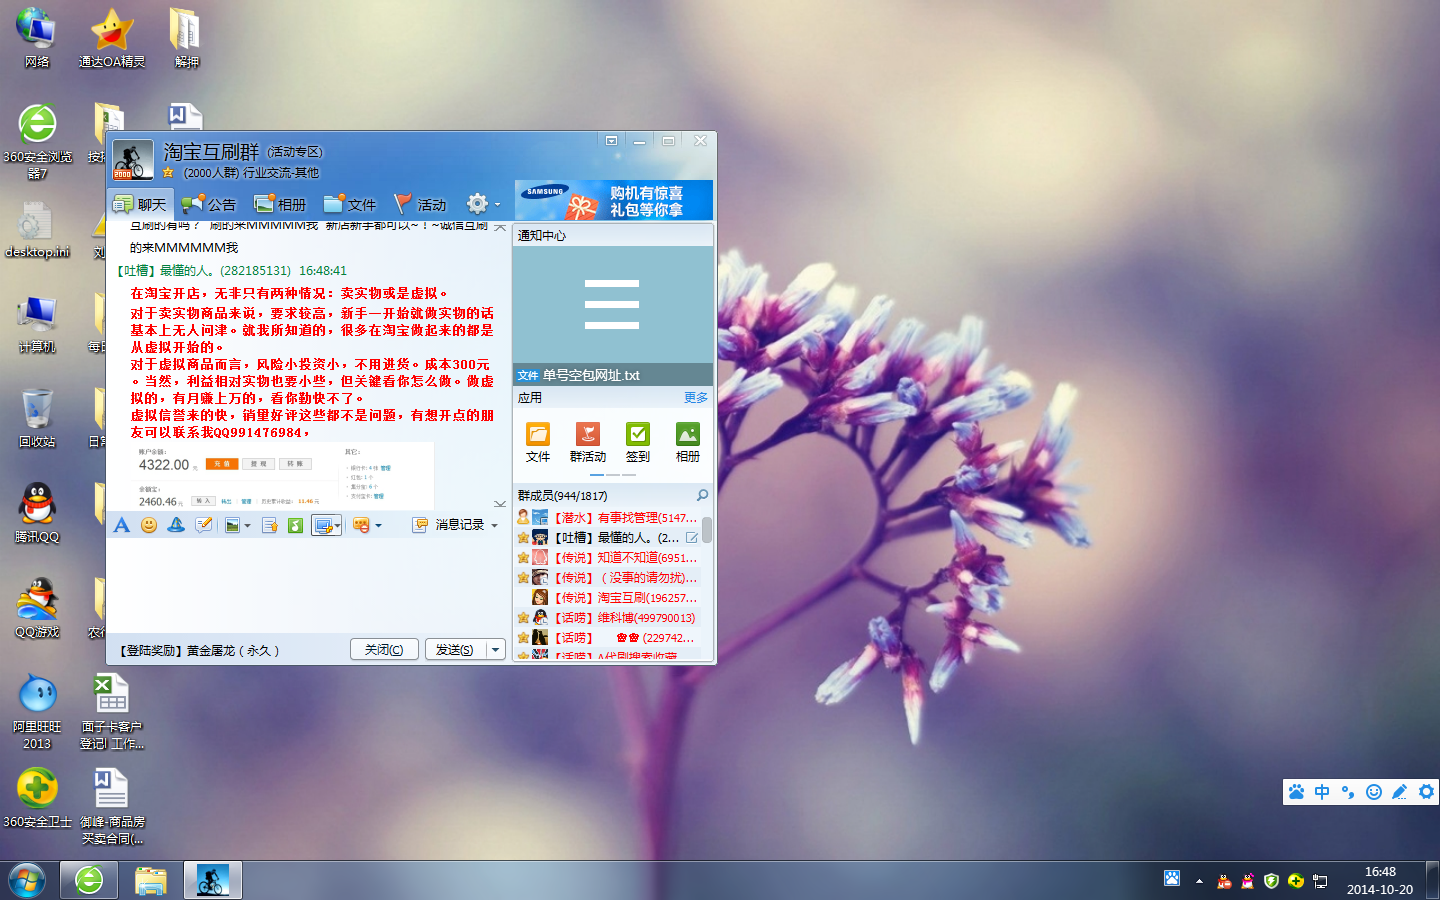Select member 维科博(499790013)
The image size is (1440, 900).
[x=607, y=618]
